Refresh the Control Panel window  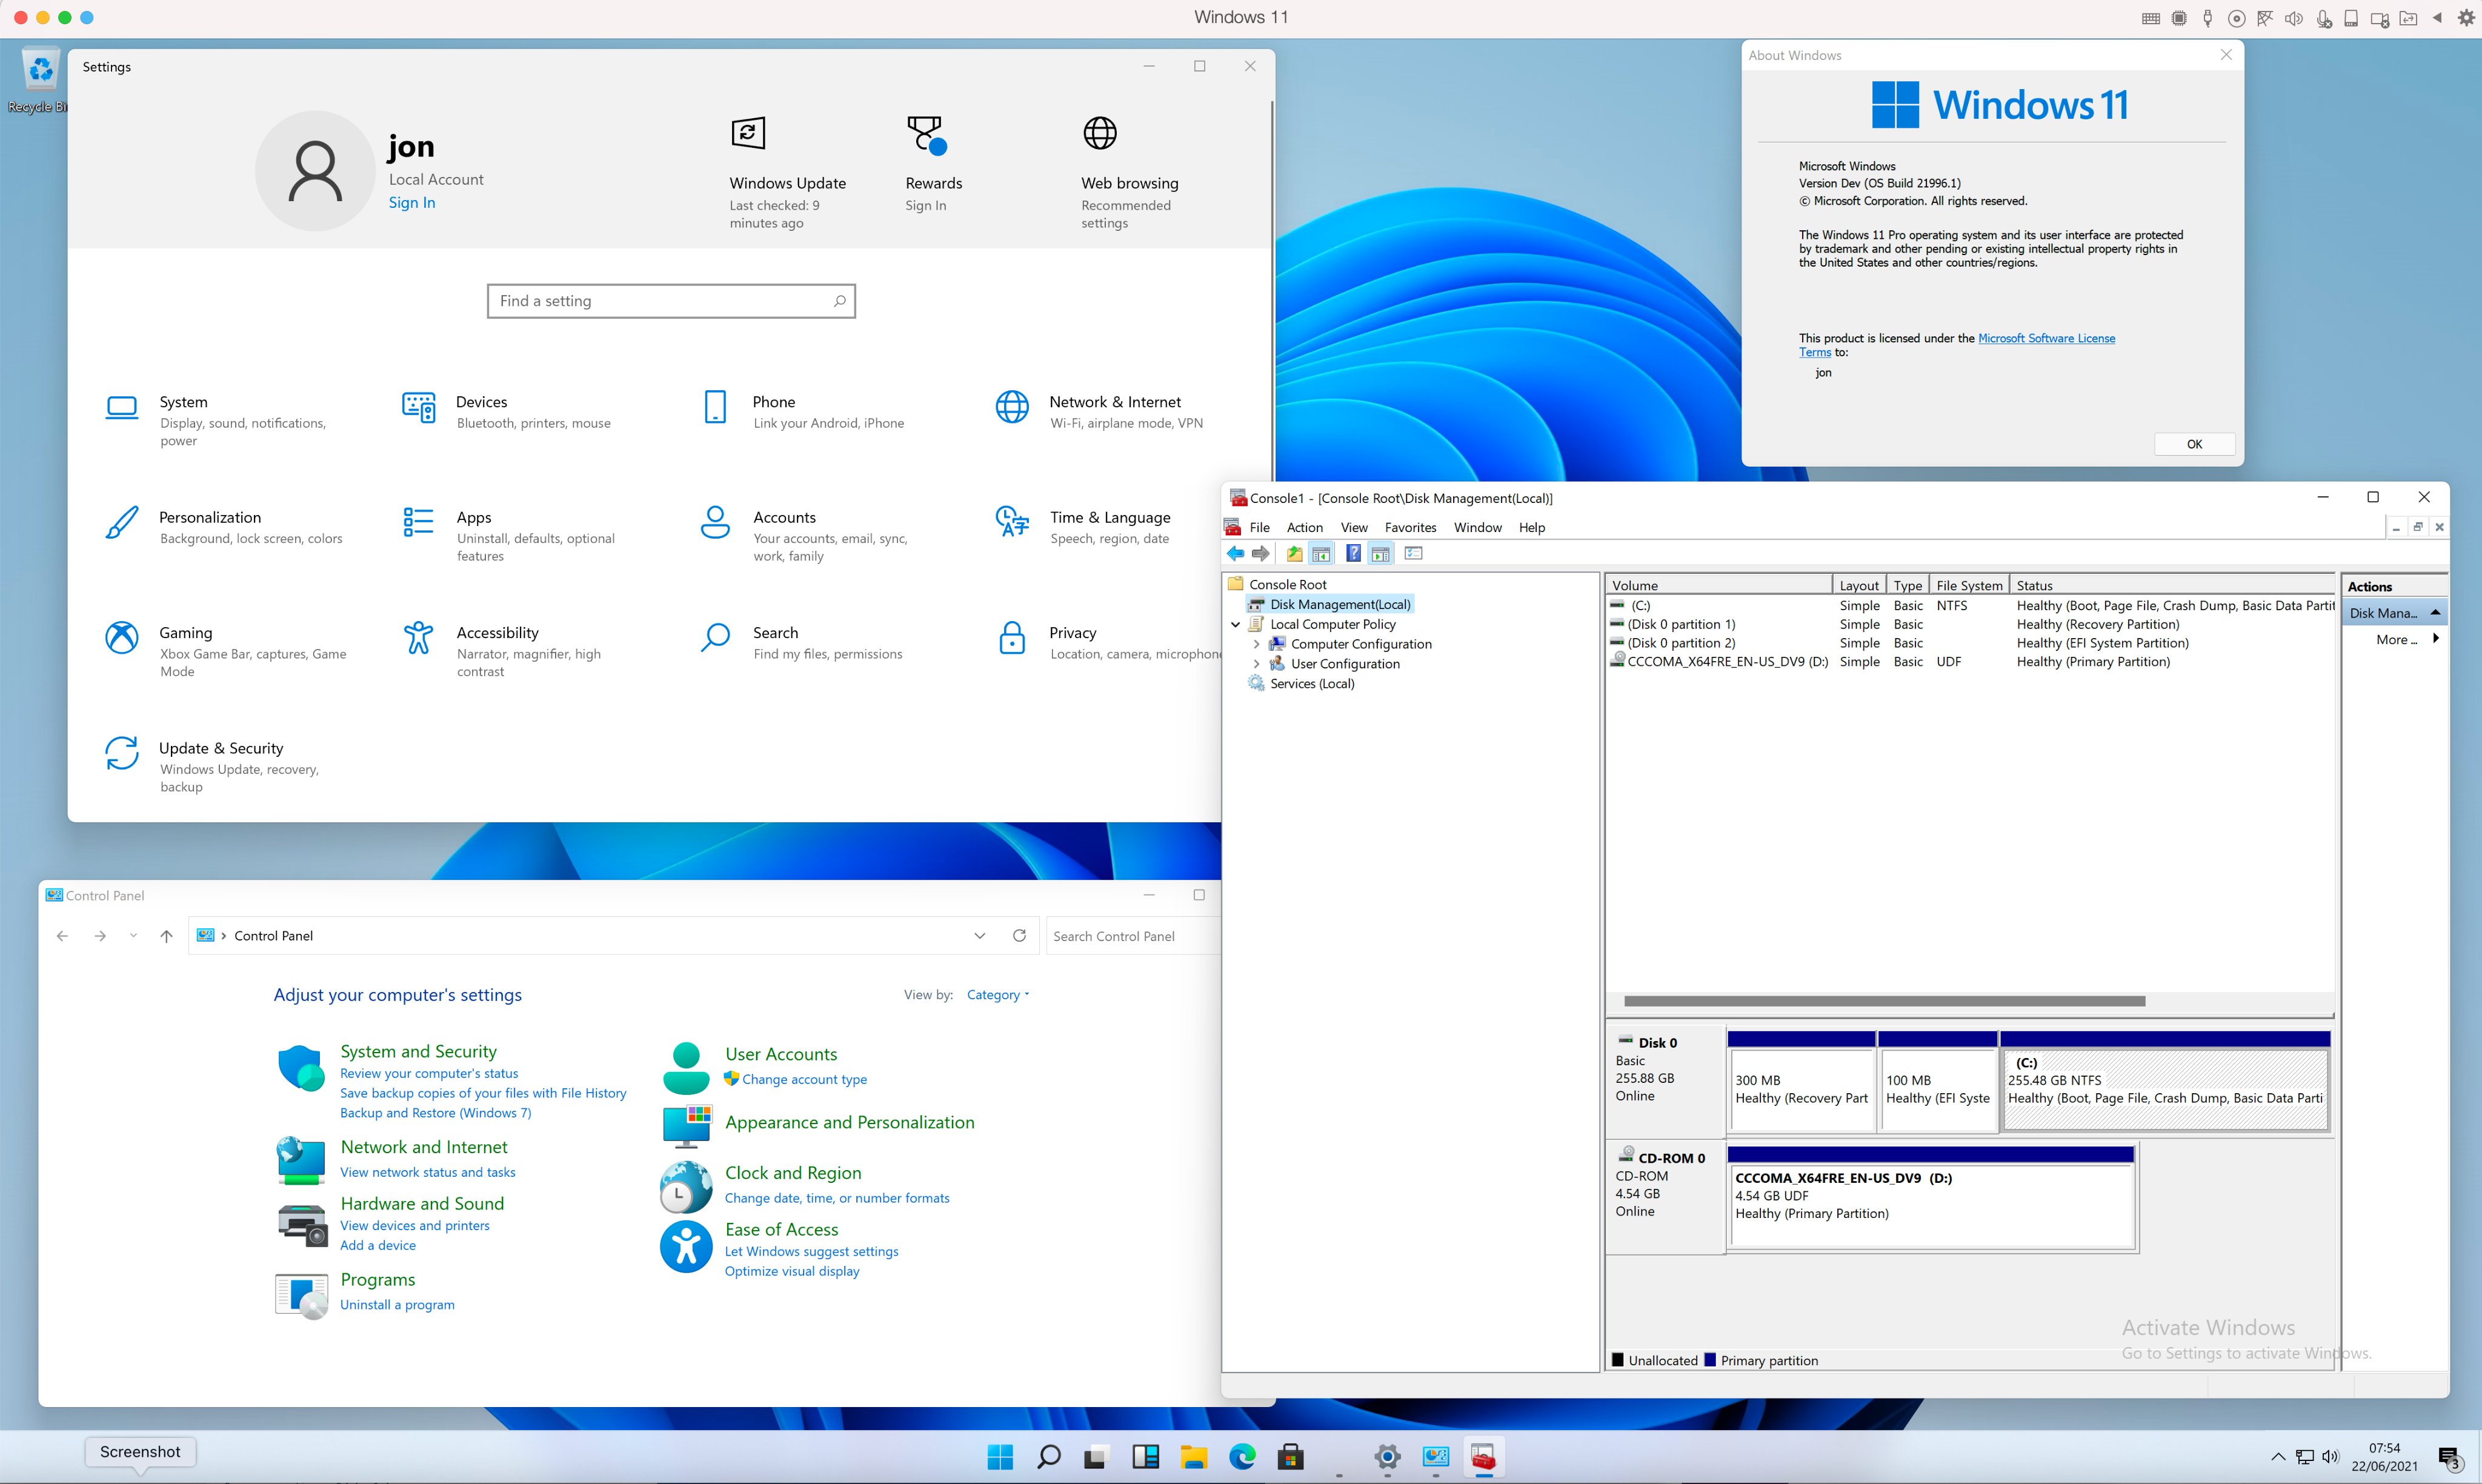click(x=1019, y=936)
